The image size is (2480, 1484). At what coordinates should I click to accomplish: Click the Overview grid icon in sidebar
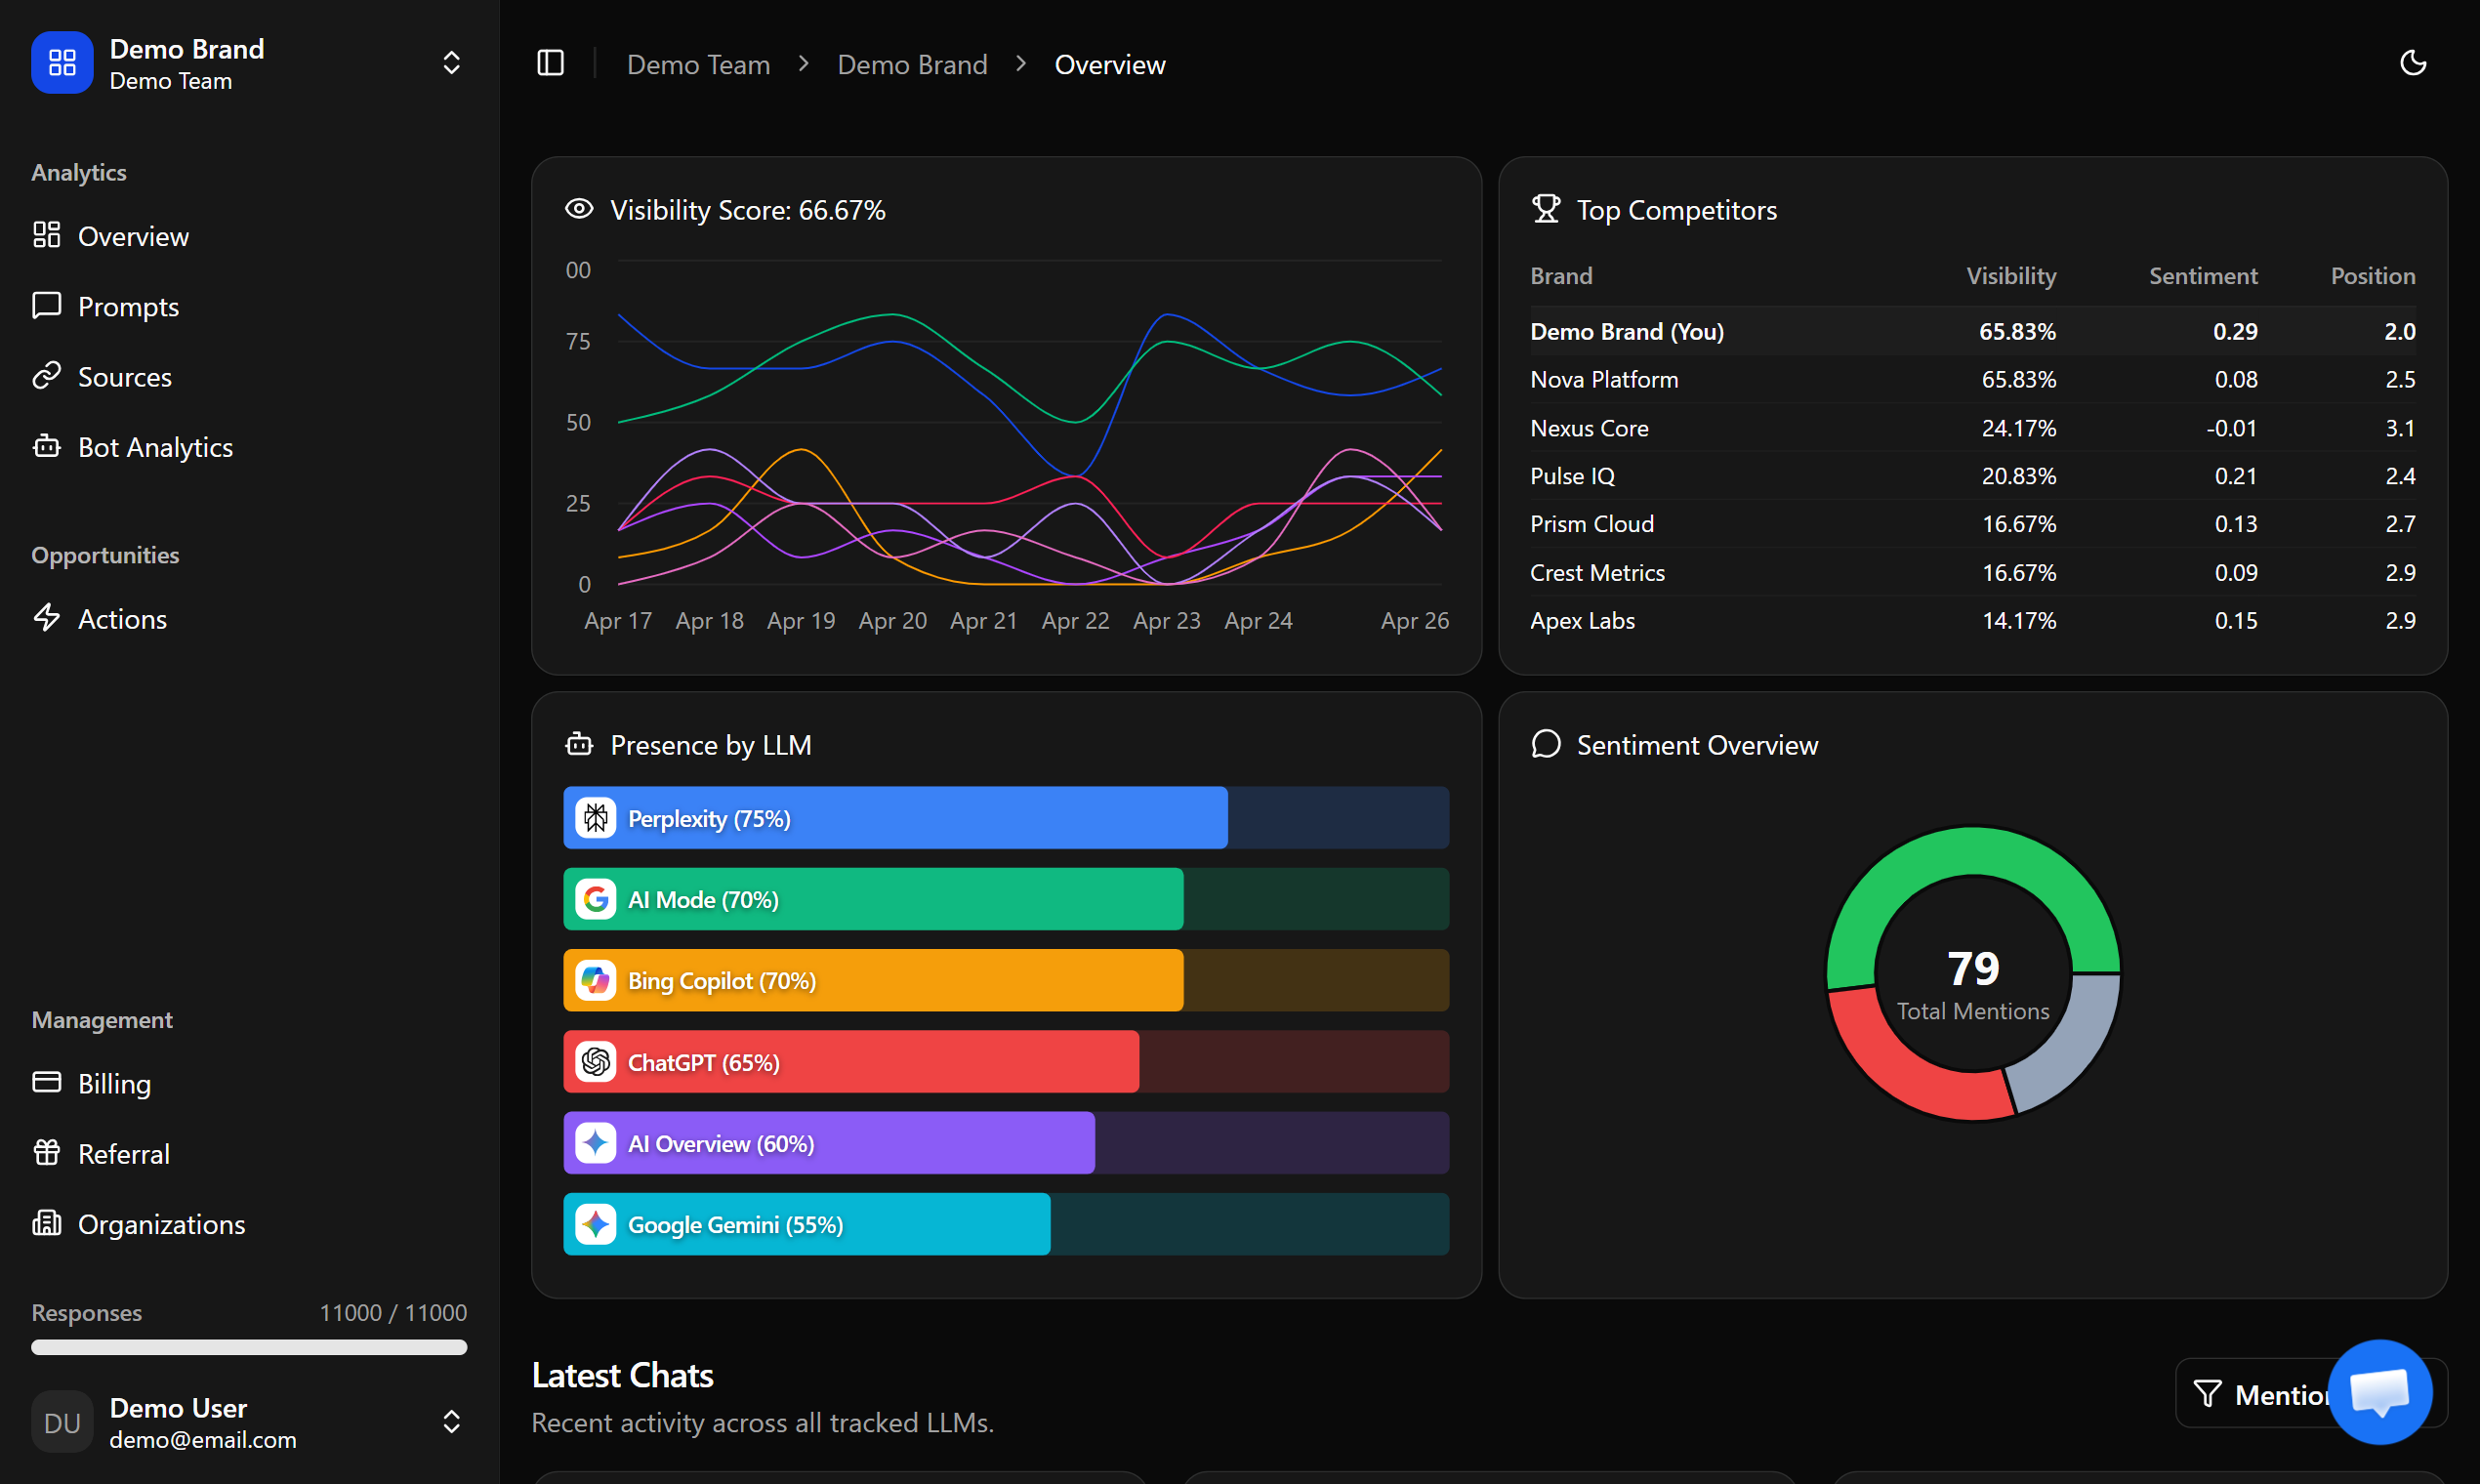click(47, 235)
